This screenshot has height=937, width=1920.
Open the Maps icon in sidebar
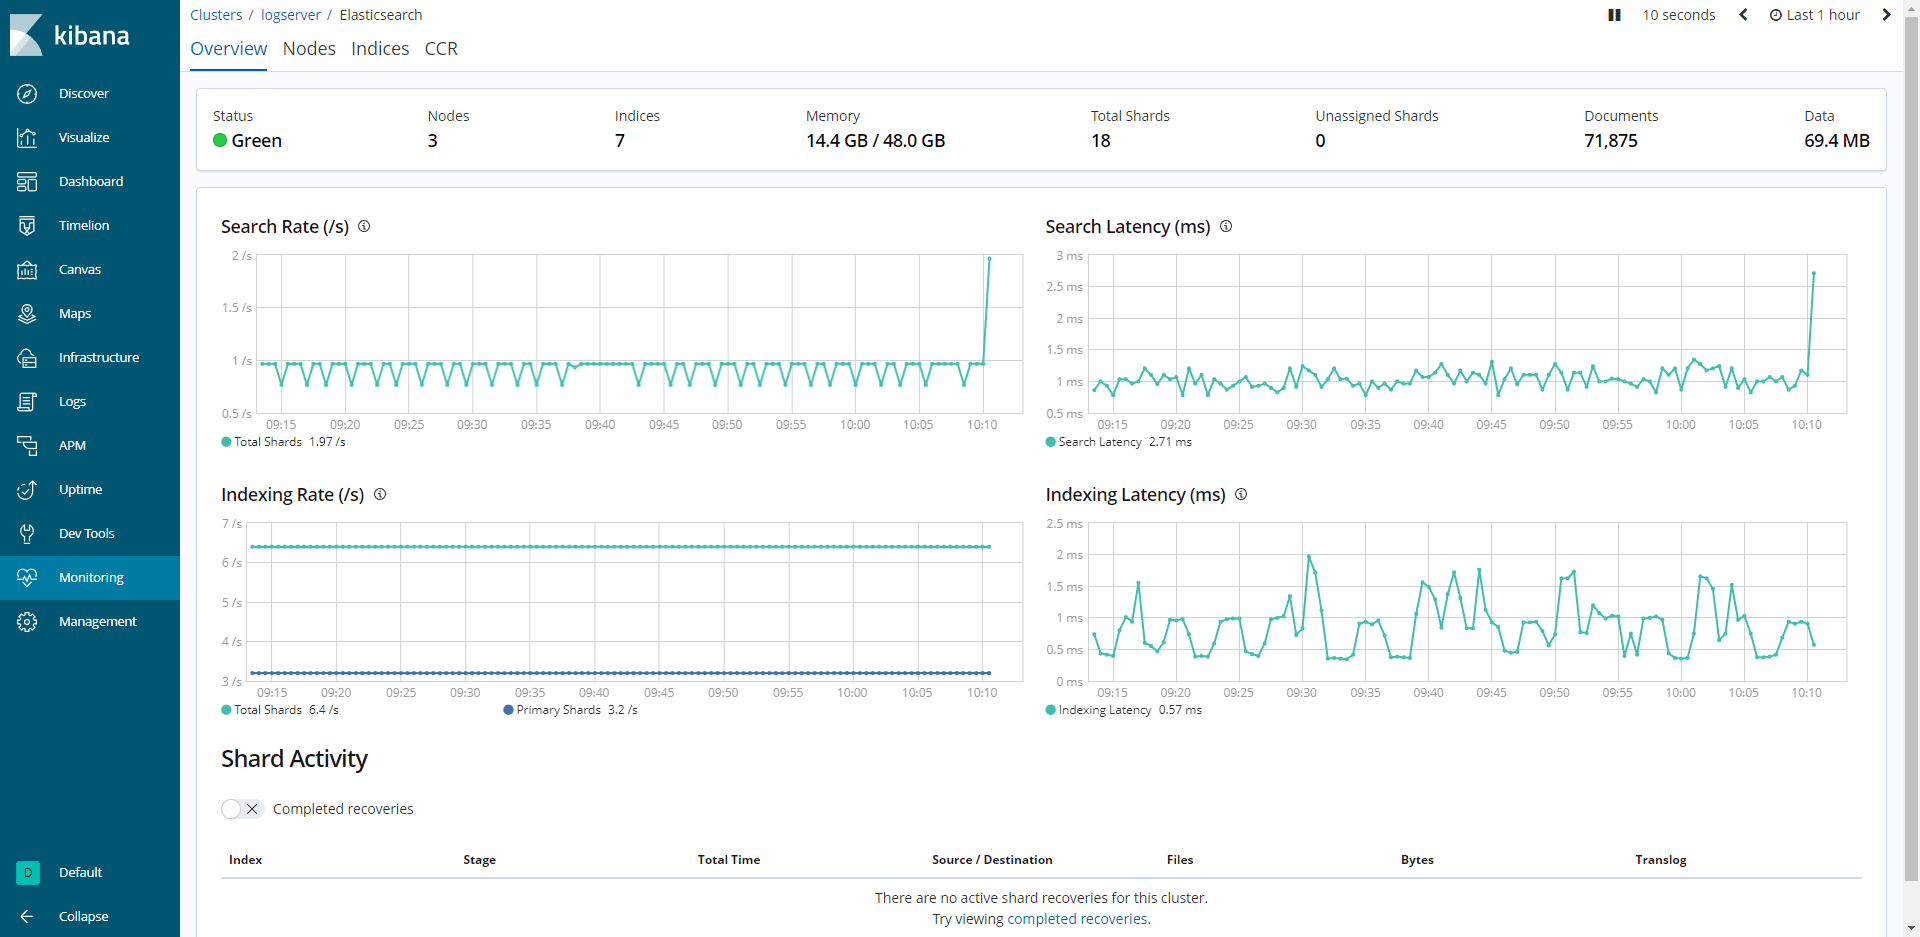[x=27, y=313]
